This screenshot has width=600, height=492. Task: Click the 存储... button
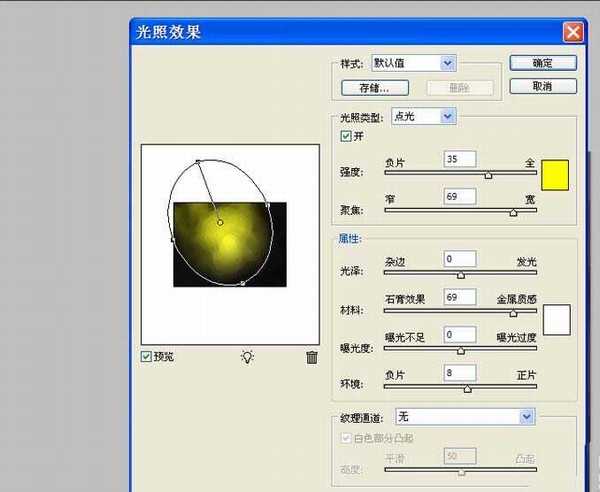click(373, 88)
